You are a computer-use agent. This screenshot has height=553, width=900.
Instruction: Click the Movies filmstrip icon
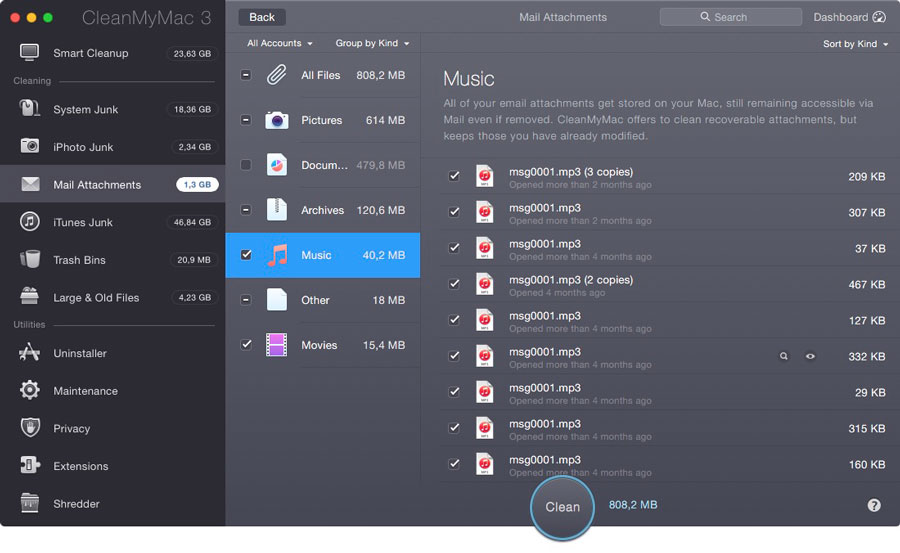tap(276, 345)
